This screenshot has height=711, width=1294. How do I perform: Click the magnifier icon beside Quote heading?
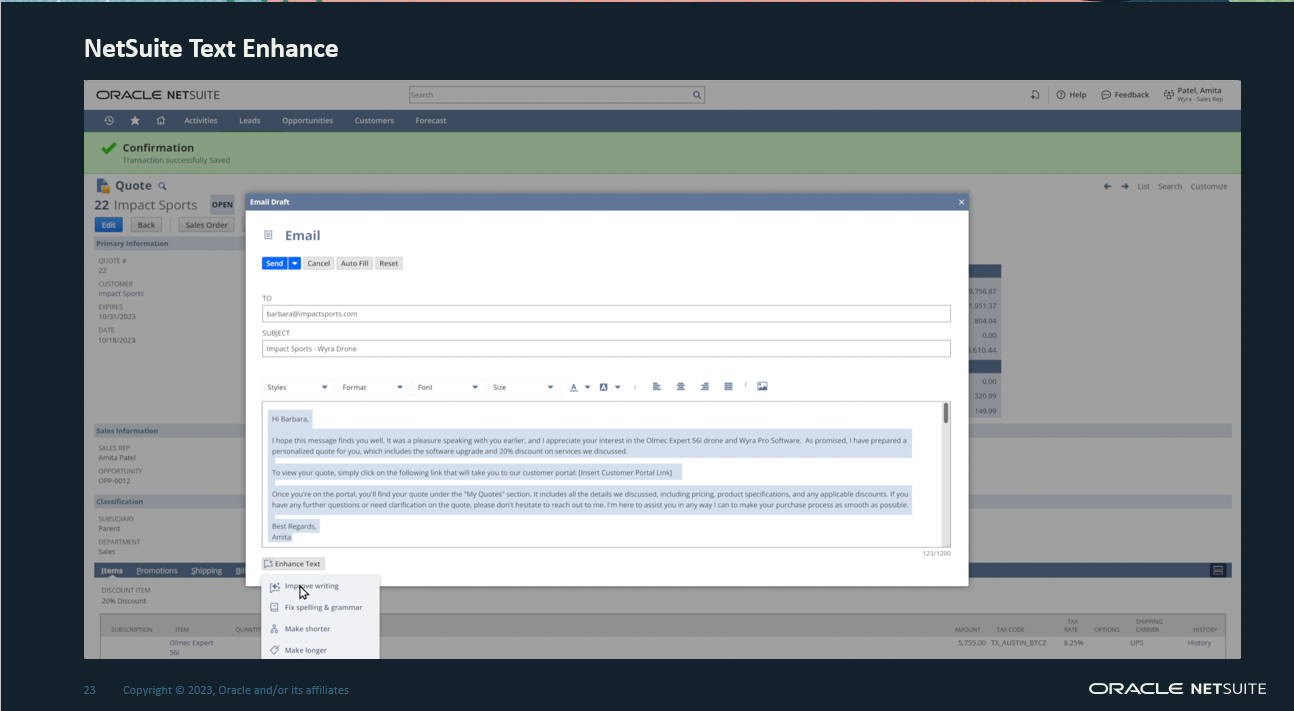(163, 186)
